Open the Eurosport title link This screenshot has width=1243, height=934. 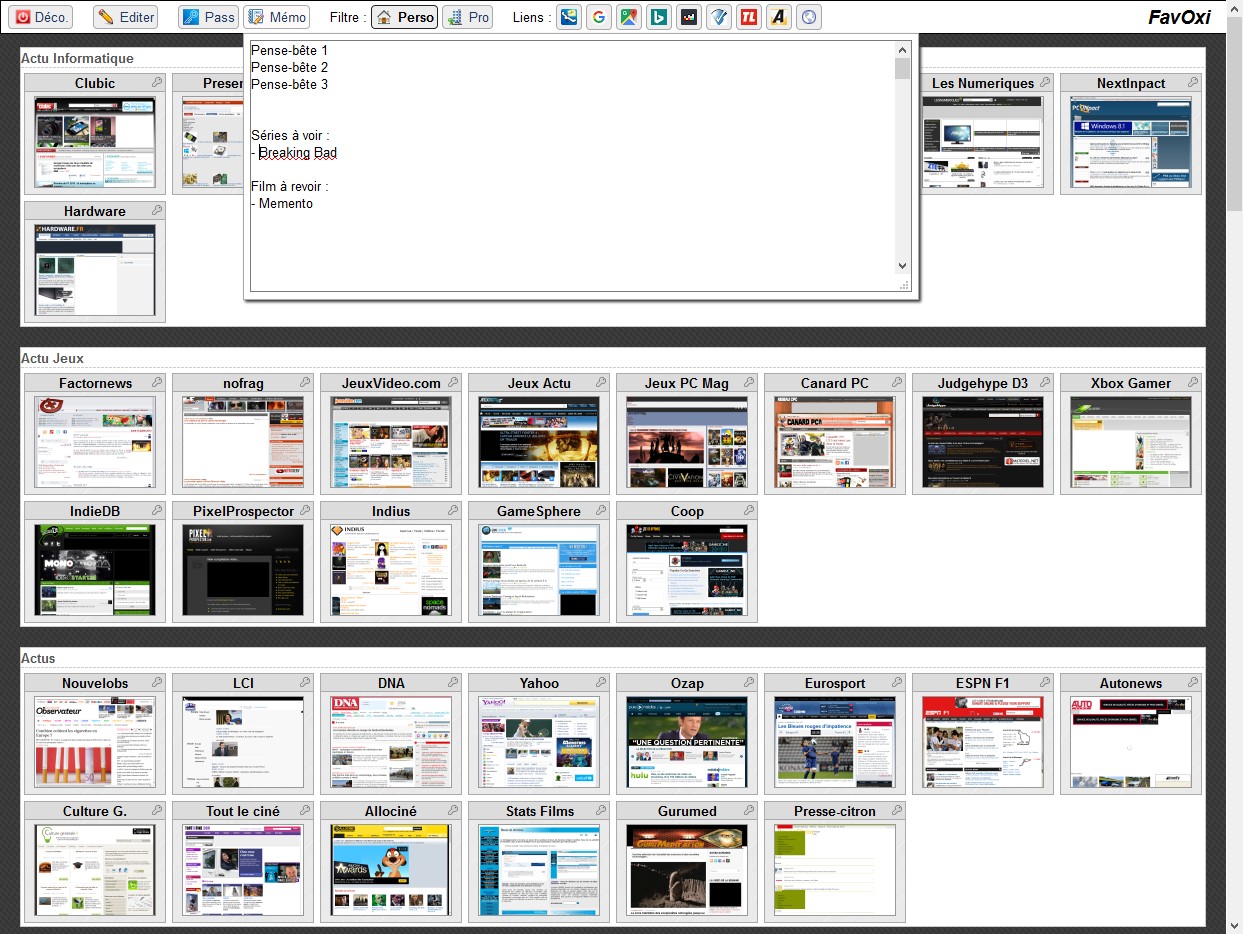point(835,683)
